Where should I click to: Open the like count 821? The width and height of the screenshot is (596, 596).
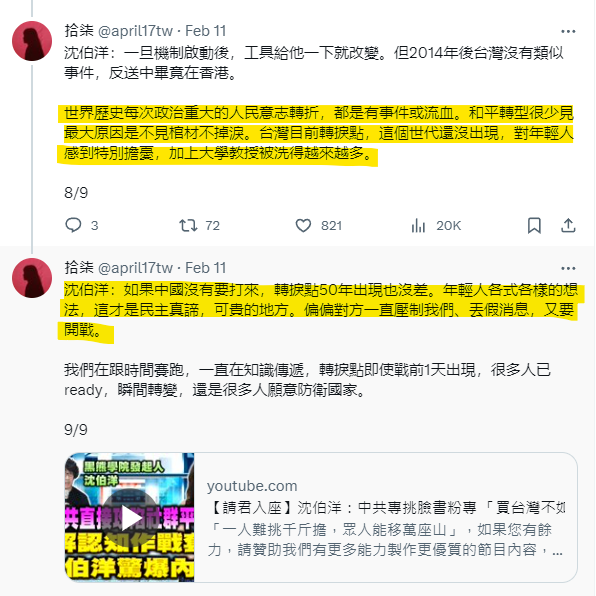click(x=331, y=226)
